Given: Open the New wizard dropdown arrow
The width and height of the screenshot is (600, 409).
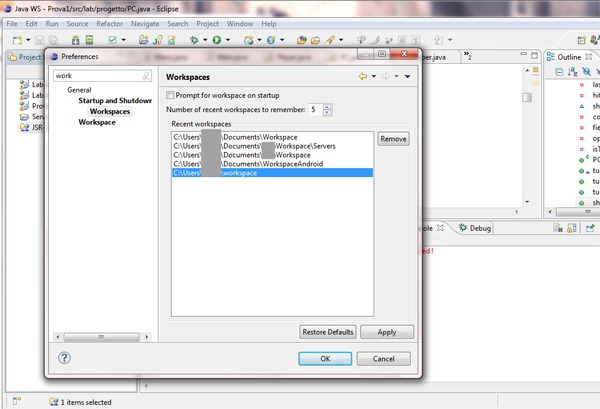Looking at the screenshot, I should tap(28, 40).
